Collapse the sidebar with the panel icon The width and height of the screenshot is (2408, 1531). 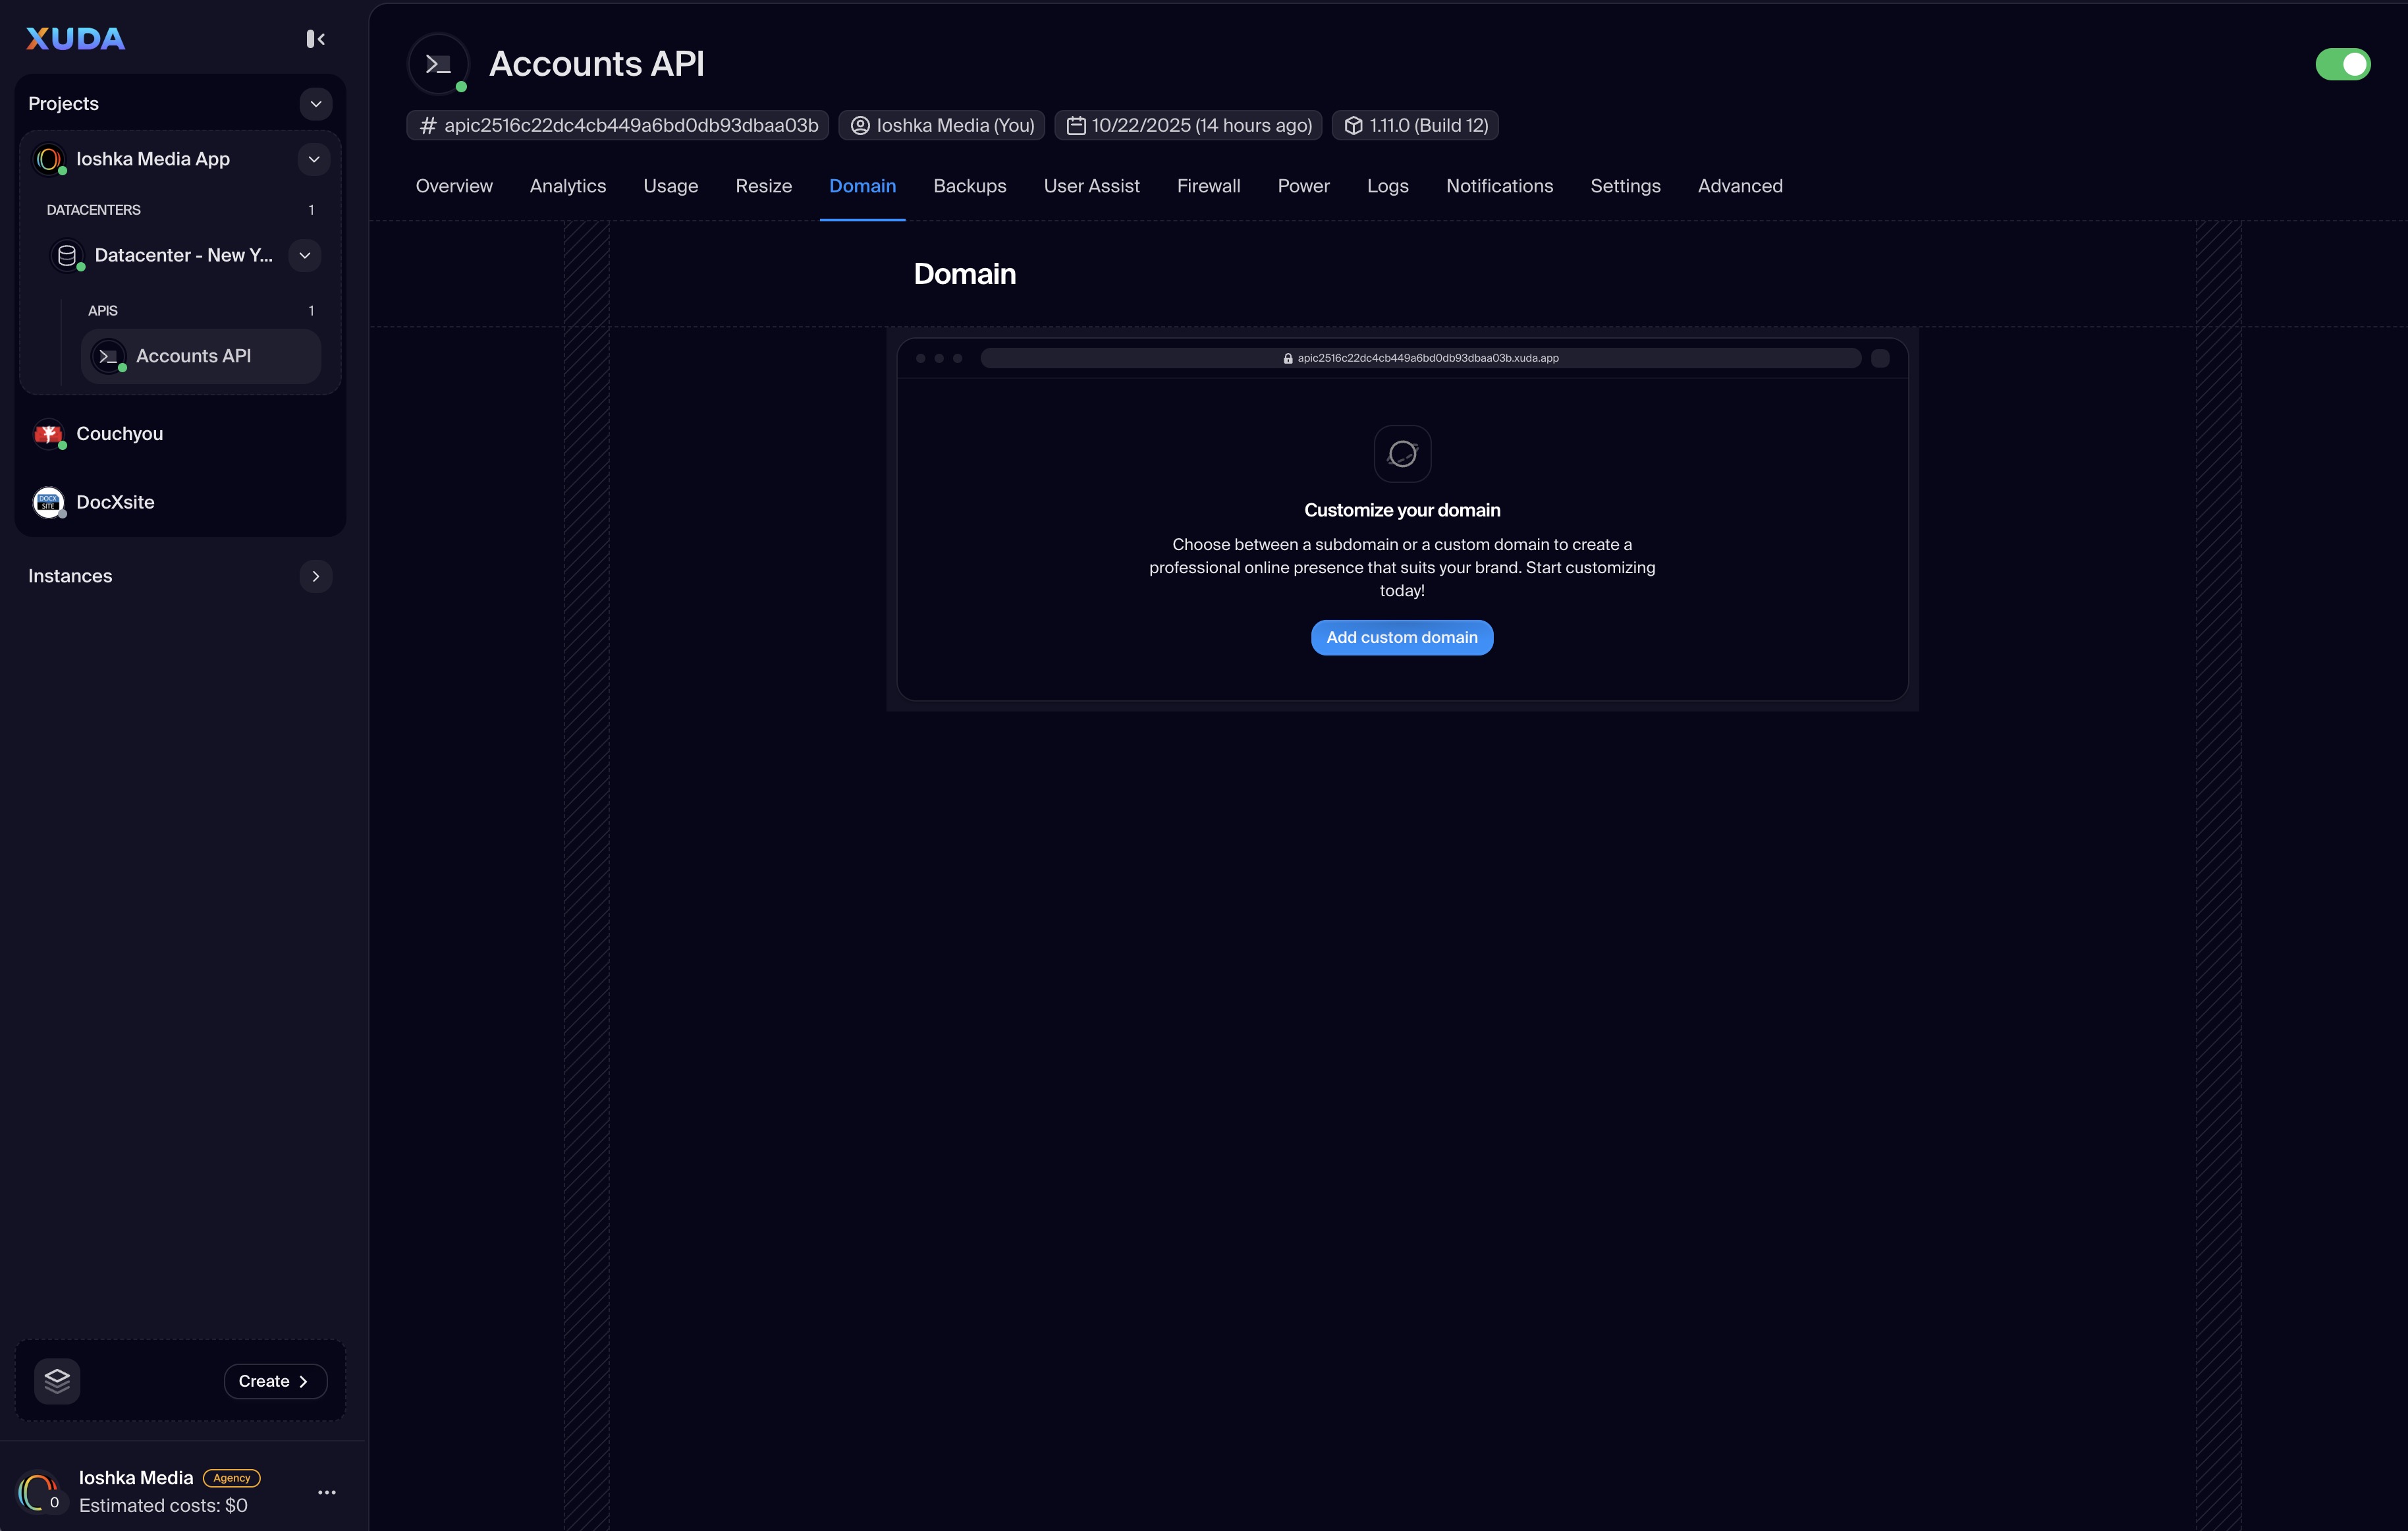pos(315,39)
